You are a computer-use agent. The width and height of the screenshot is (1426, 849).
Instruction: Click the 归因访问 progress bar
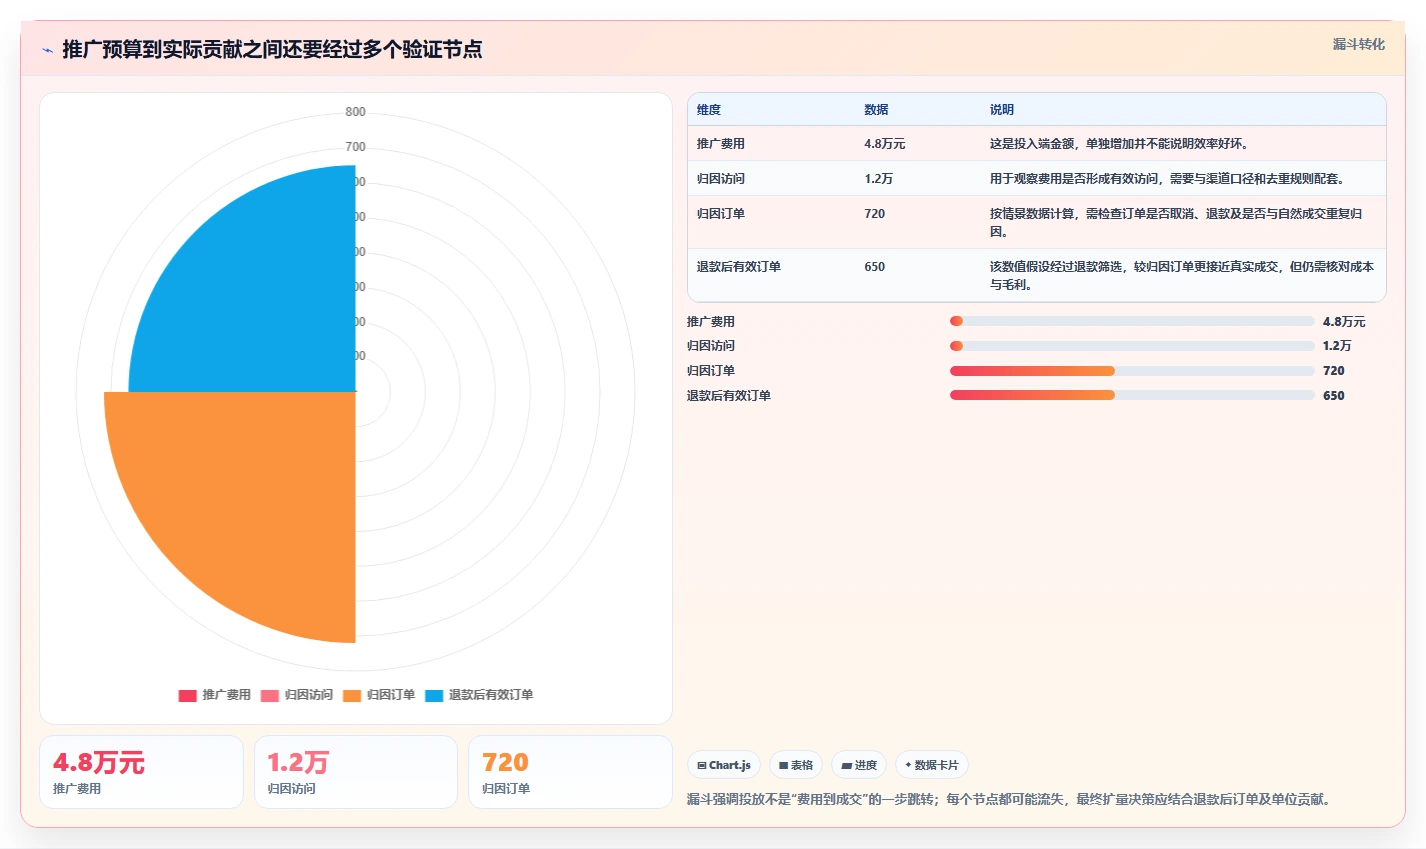click(x=1132, y=346)
